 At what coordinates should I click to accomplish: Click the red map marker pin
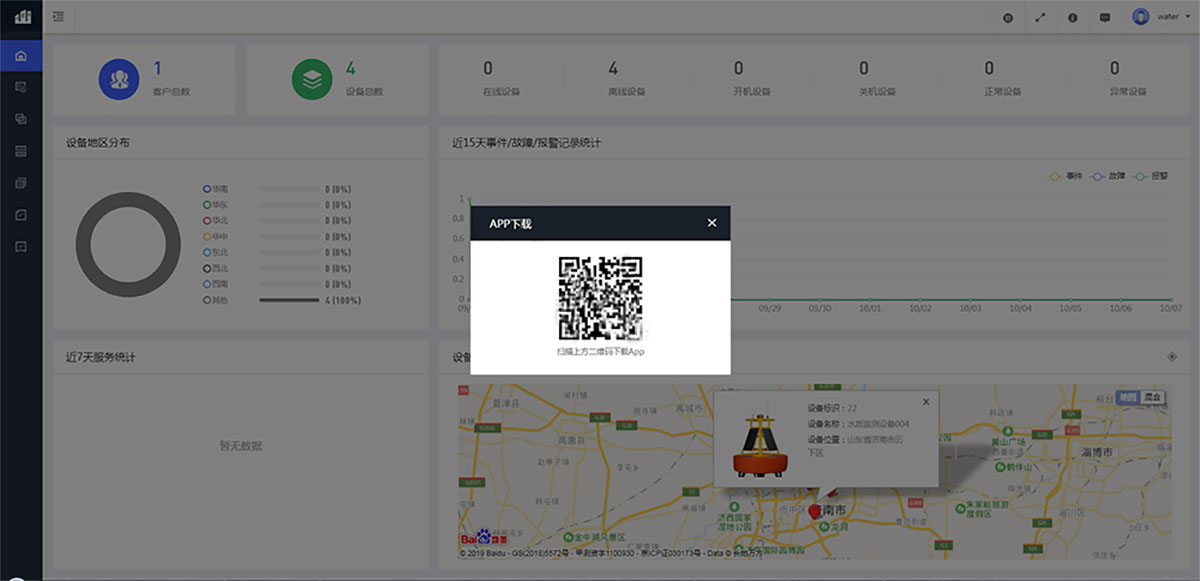814,510
